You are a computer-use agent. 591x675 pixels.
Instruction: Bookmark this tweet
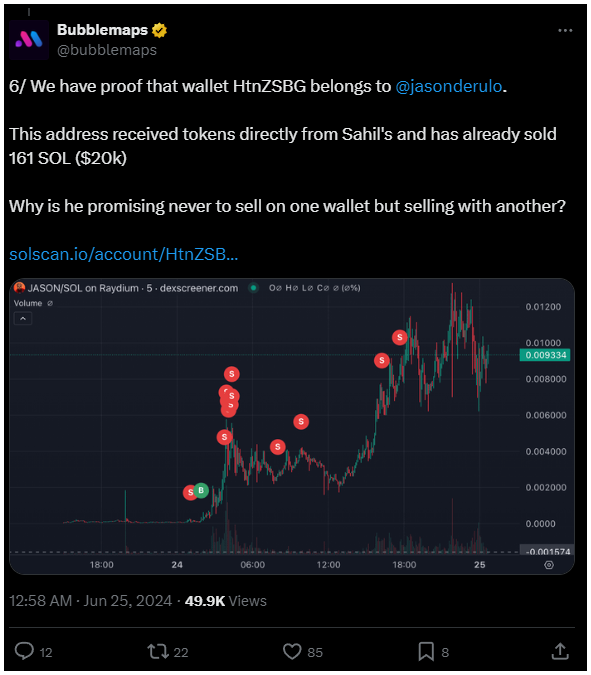point(426,651)
